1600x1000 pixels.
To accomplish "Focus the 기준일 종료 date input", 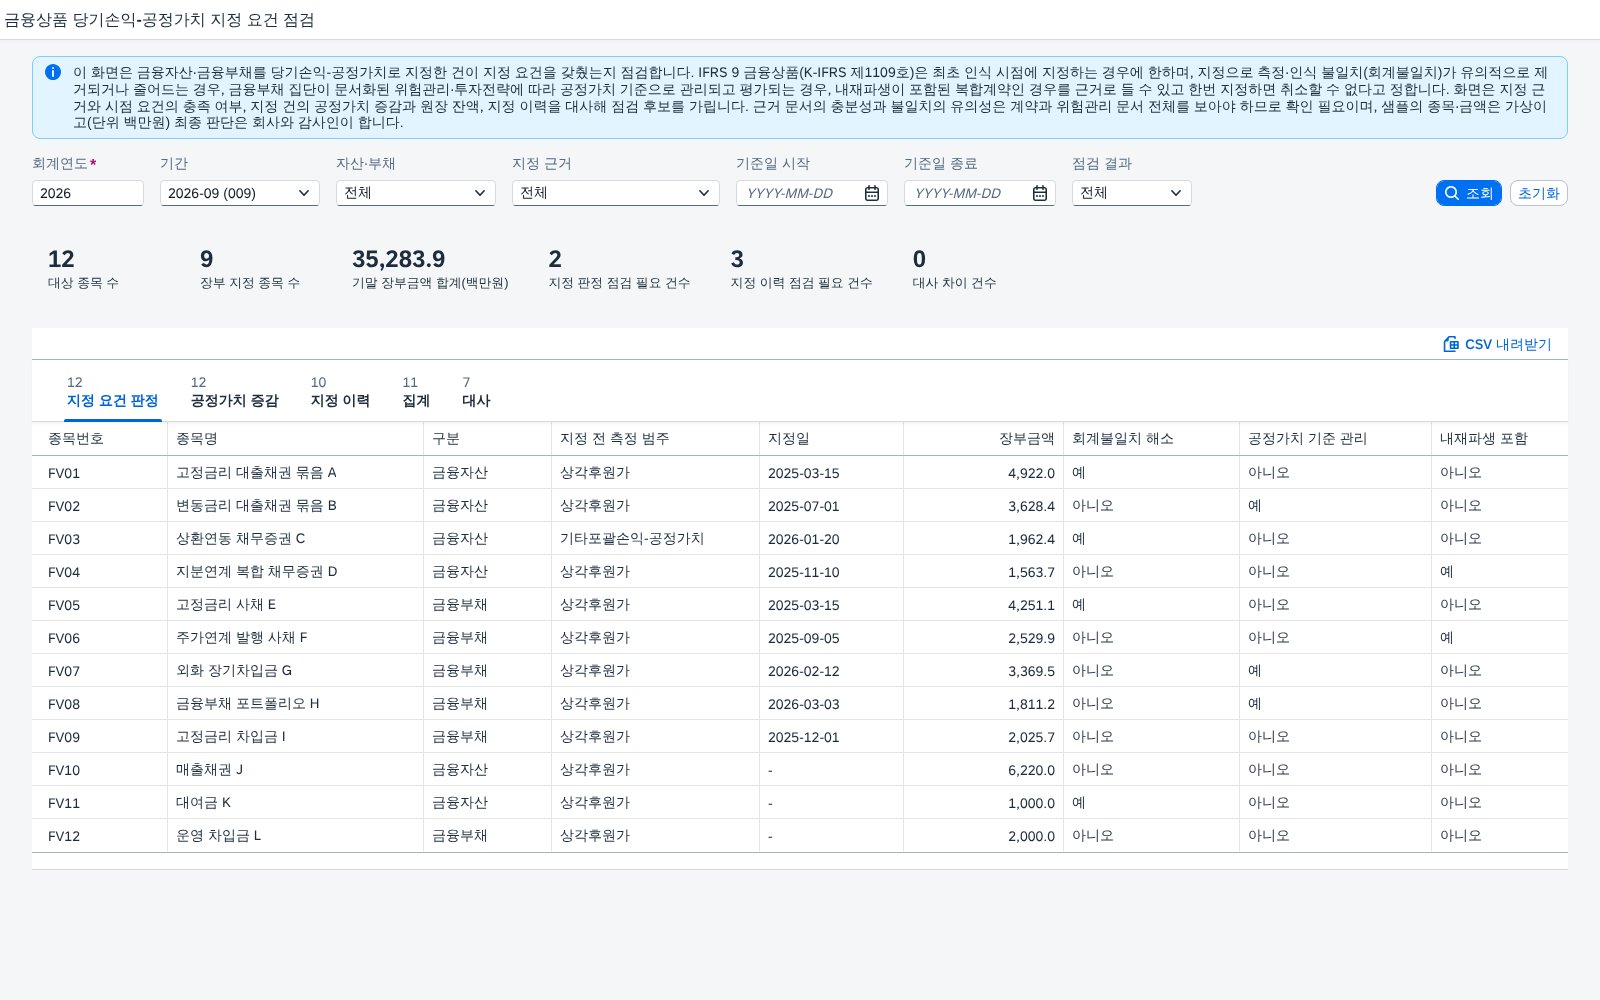I will (968, 193).
